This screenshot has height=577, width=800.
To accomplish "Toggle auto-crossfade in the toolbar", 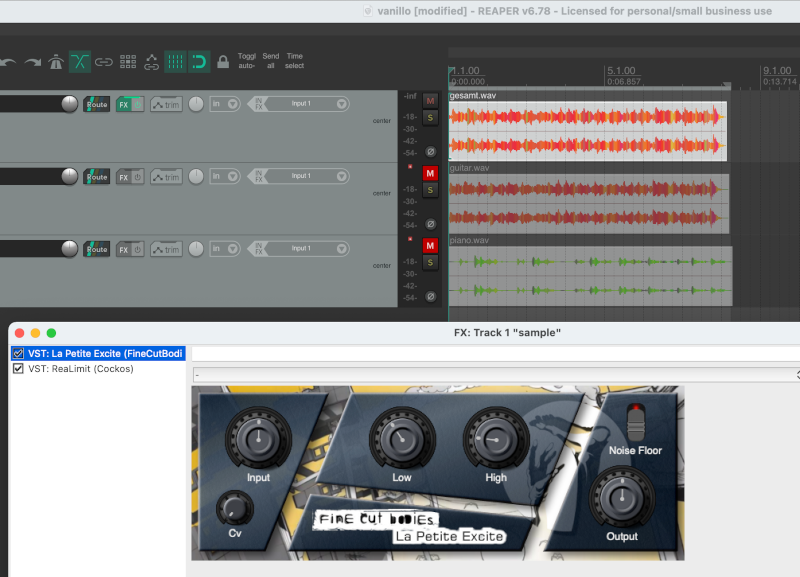I will pyautogui.click(x=79, y=62).
